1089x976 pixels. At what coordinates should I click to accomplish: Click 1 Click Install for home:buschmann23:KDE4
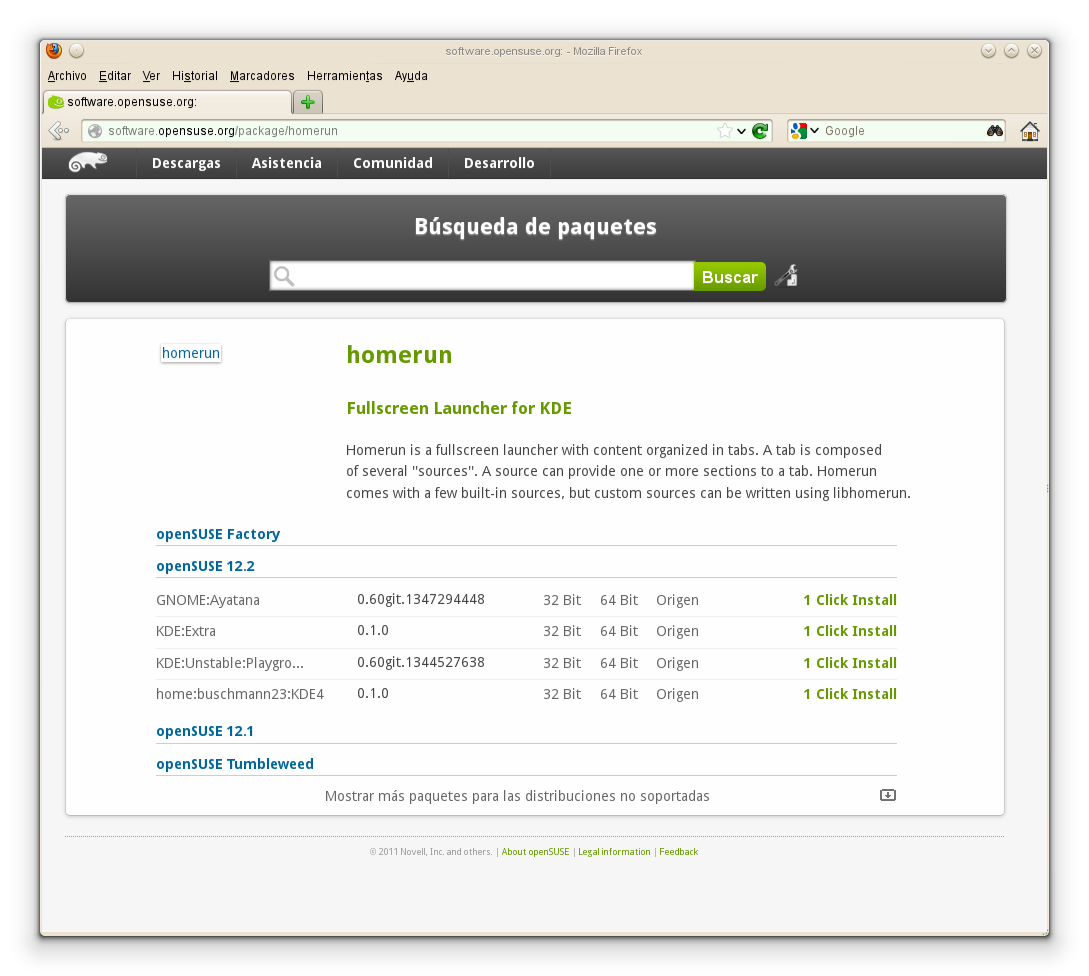(850, 694)
